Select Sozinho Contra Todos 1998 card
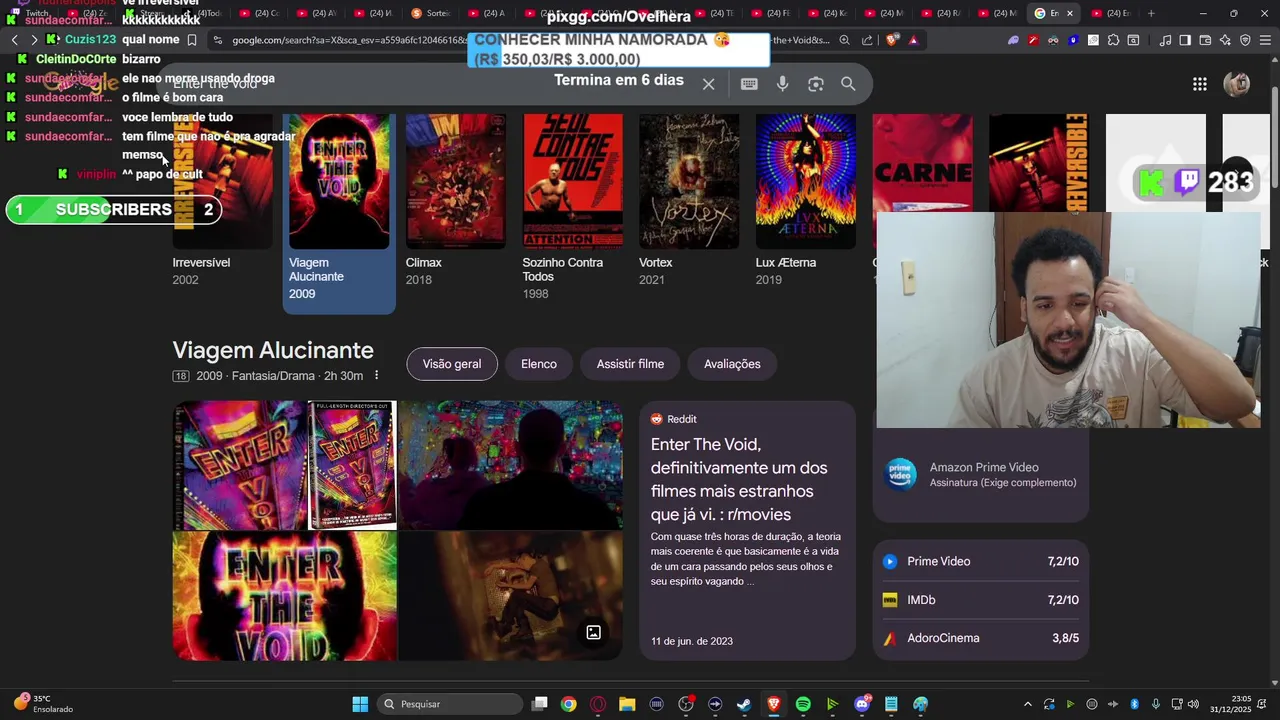Image resolution: width=1280 pixels, height=720 pixels. [572, 207]
